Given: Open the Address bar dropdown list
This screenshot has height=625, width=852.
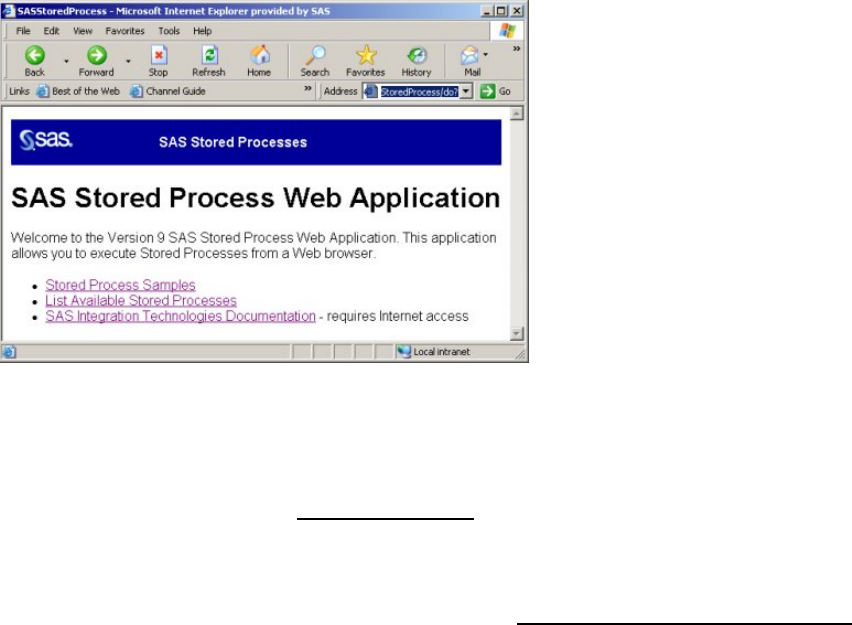Looking at the screenshot, I should (466, 91).
